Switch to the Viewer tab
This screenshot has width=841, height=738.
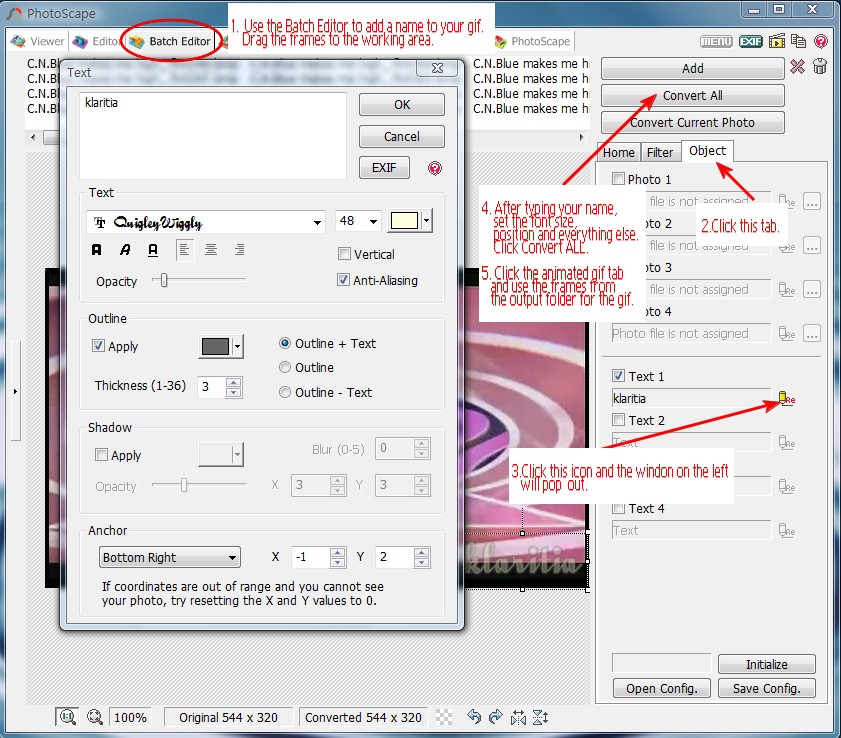tap(38, 41)
